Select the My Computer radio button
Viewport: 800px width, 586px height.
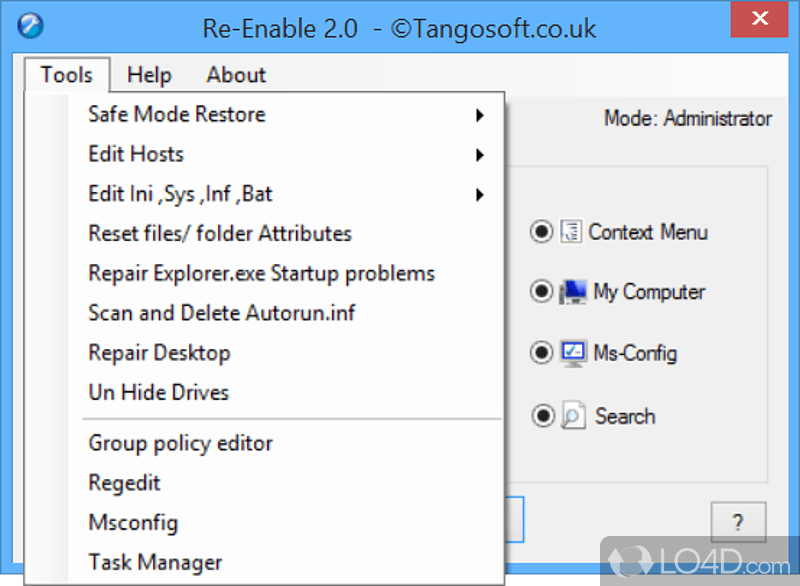[541, 292]
